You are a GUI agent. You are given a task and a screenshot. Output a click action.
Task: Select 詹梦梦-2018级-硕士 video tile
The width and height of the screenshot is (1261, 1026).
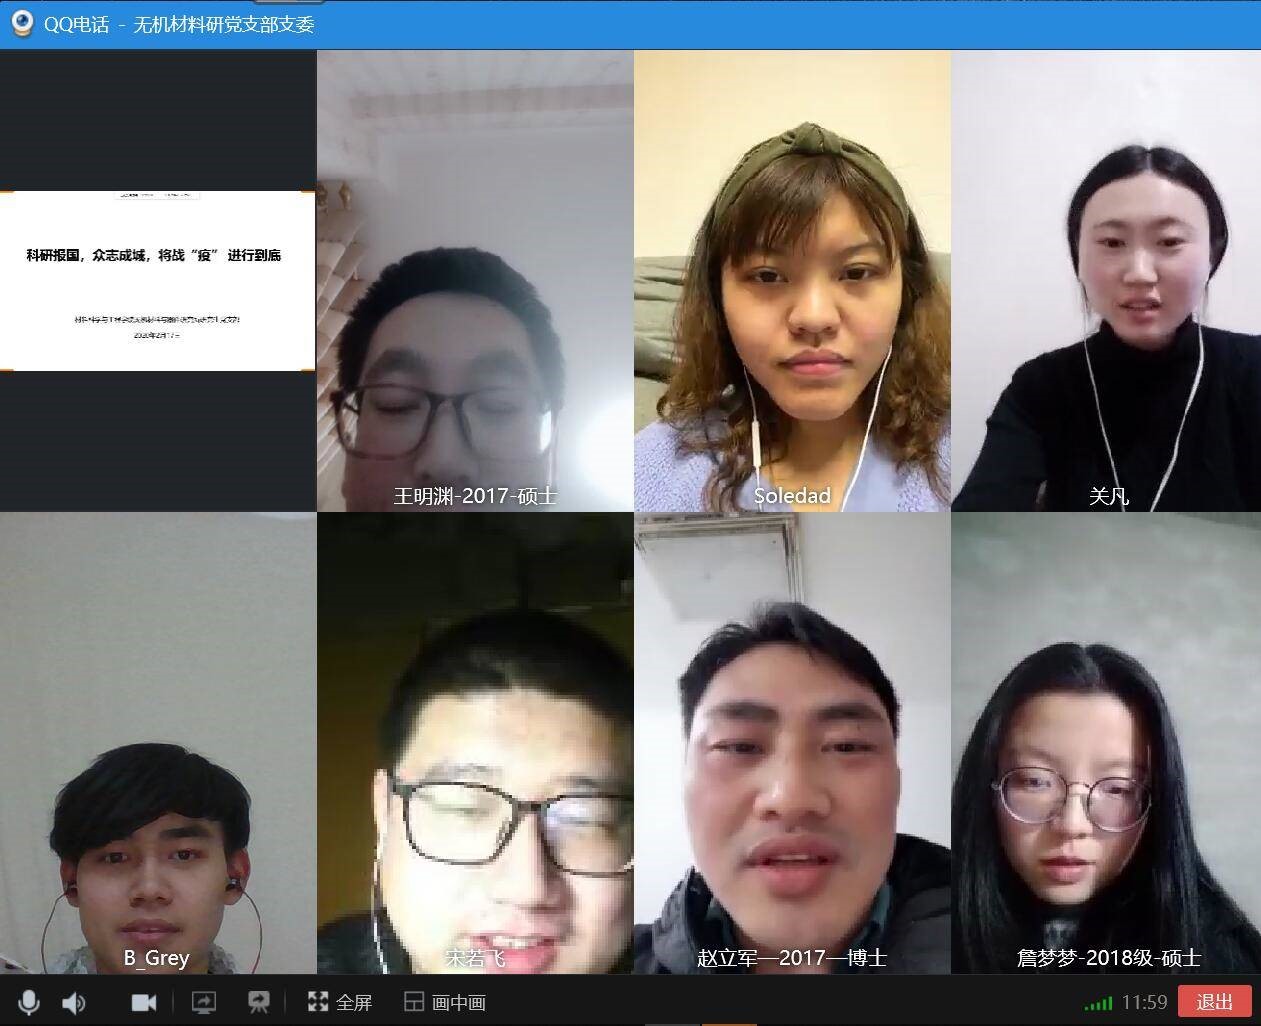pos(1106,743)
